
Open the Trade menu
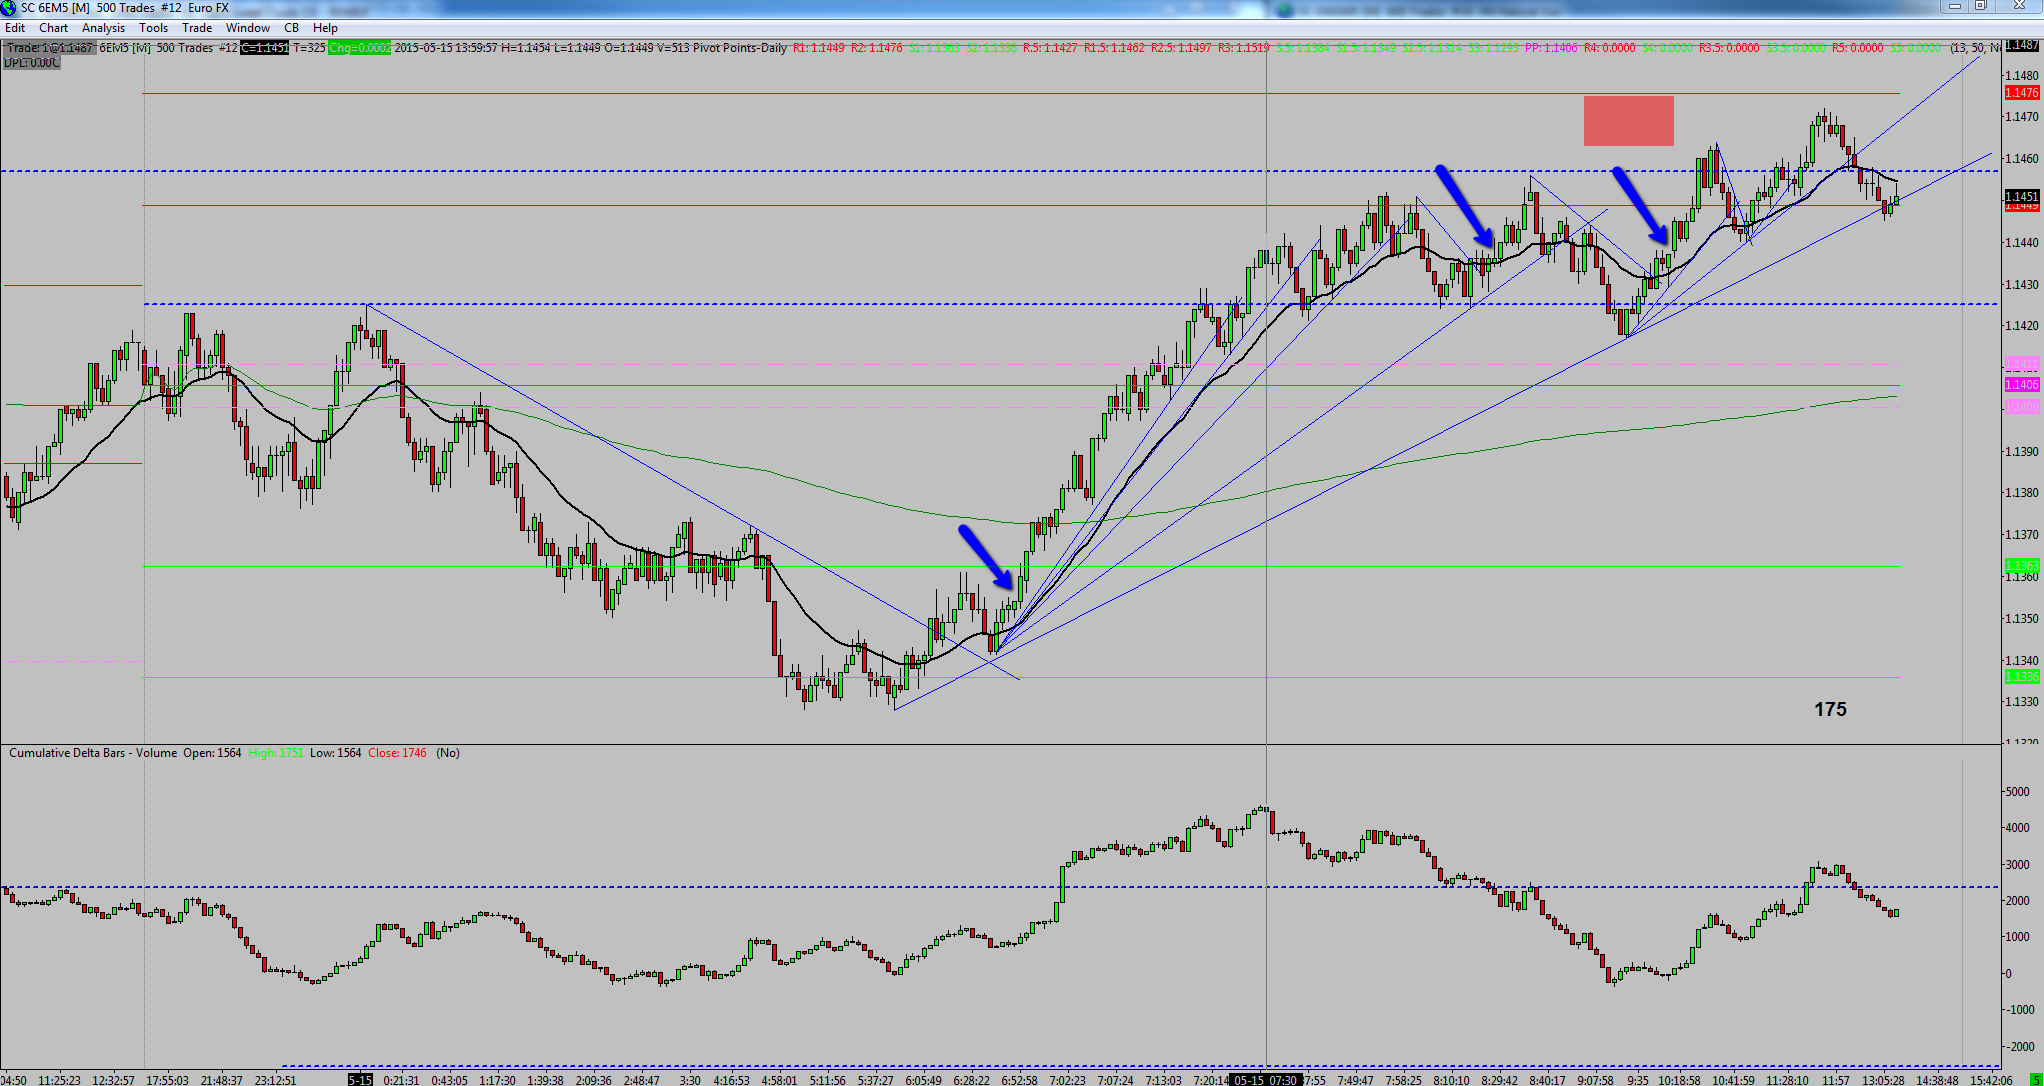coord(197,28)
